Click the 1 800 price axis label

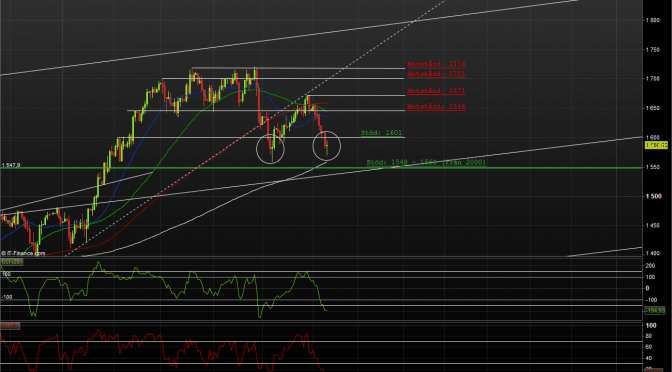click(652, 20)
